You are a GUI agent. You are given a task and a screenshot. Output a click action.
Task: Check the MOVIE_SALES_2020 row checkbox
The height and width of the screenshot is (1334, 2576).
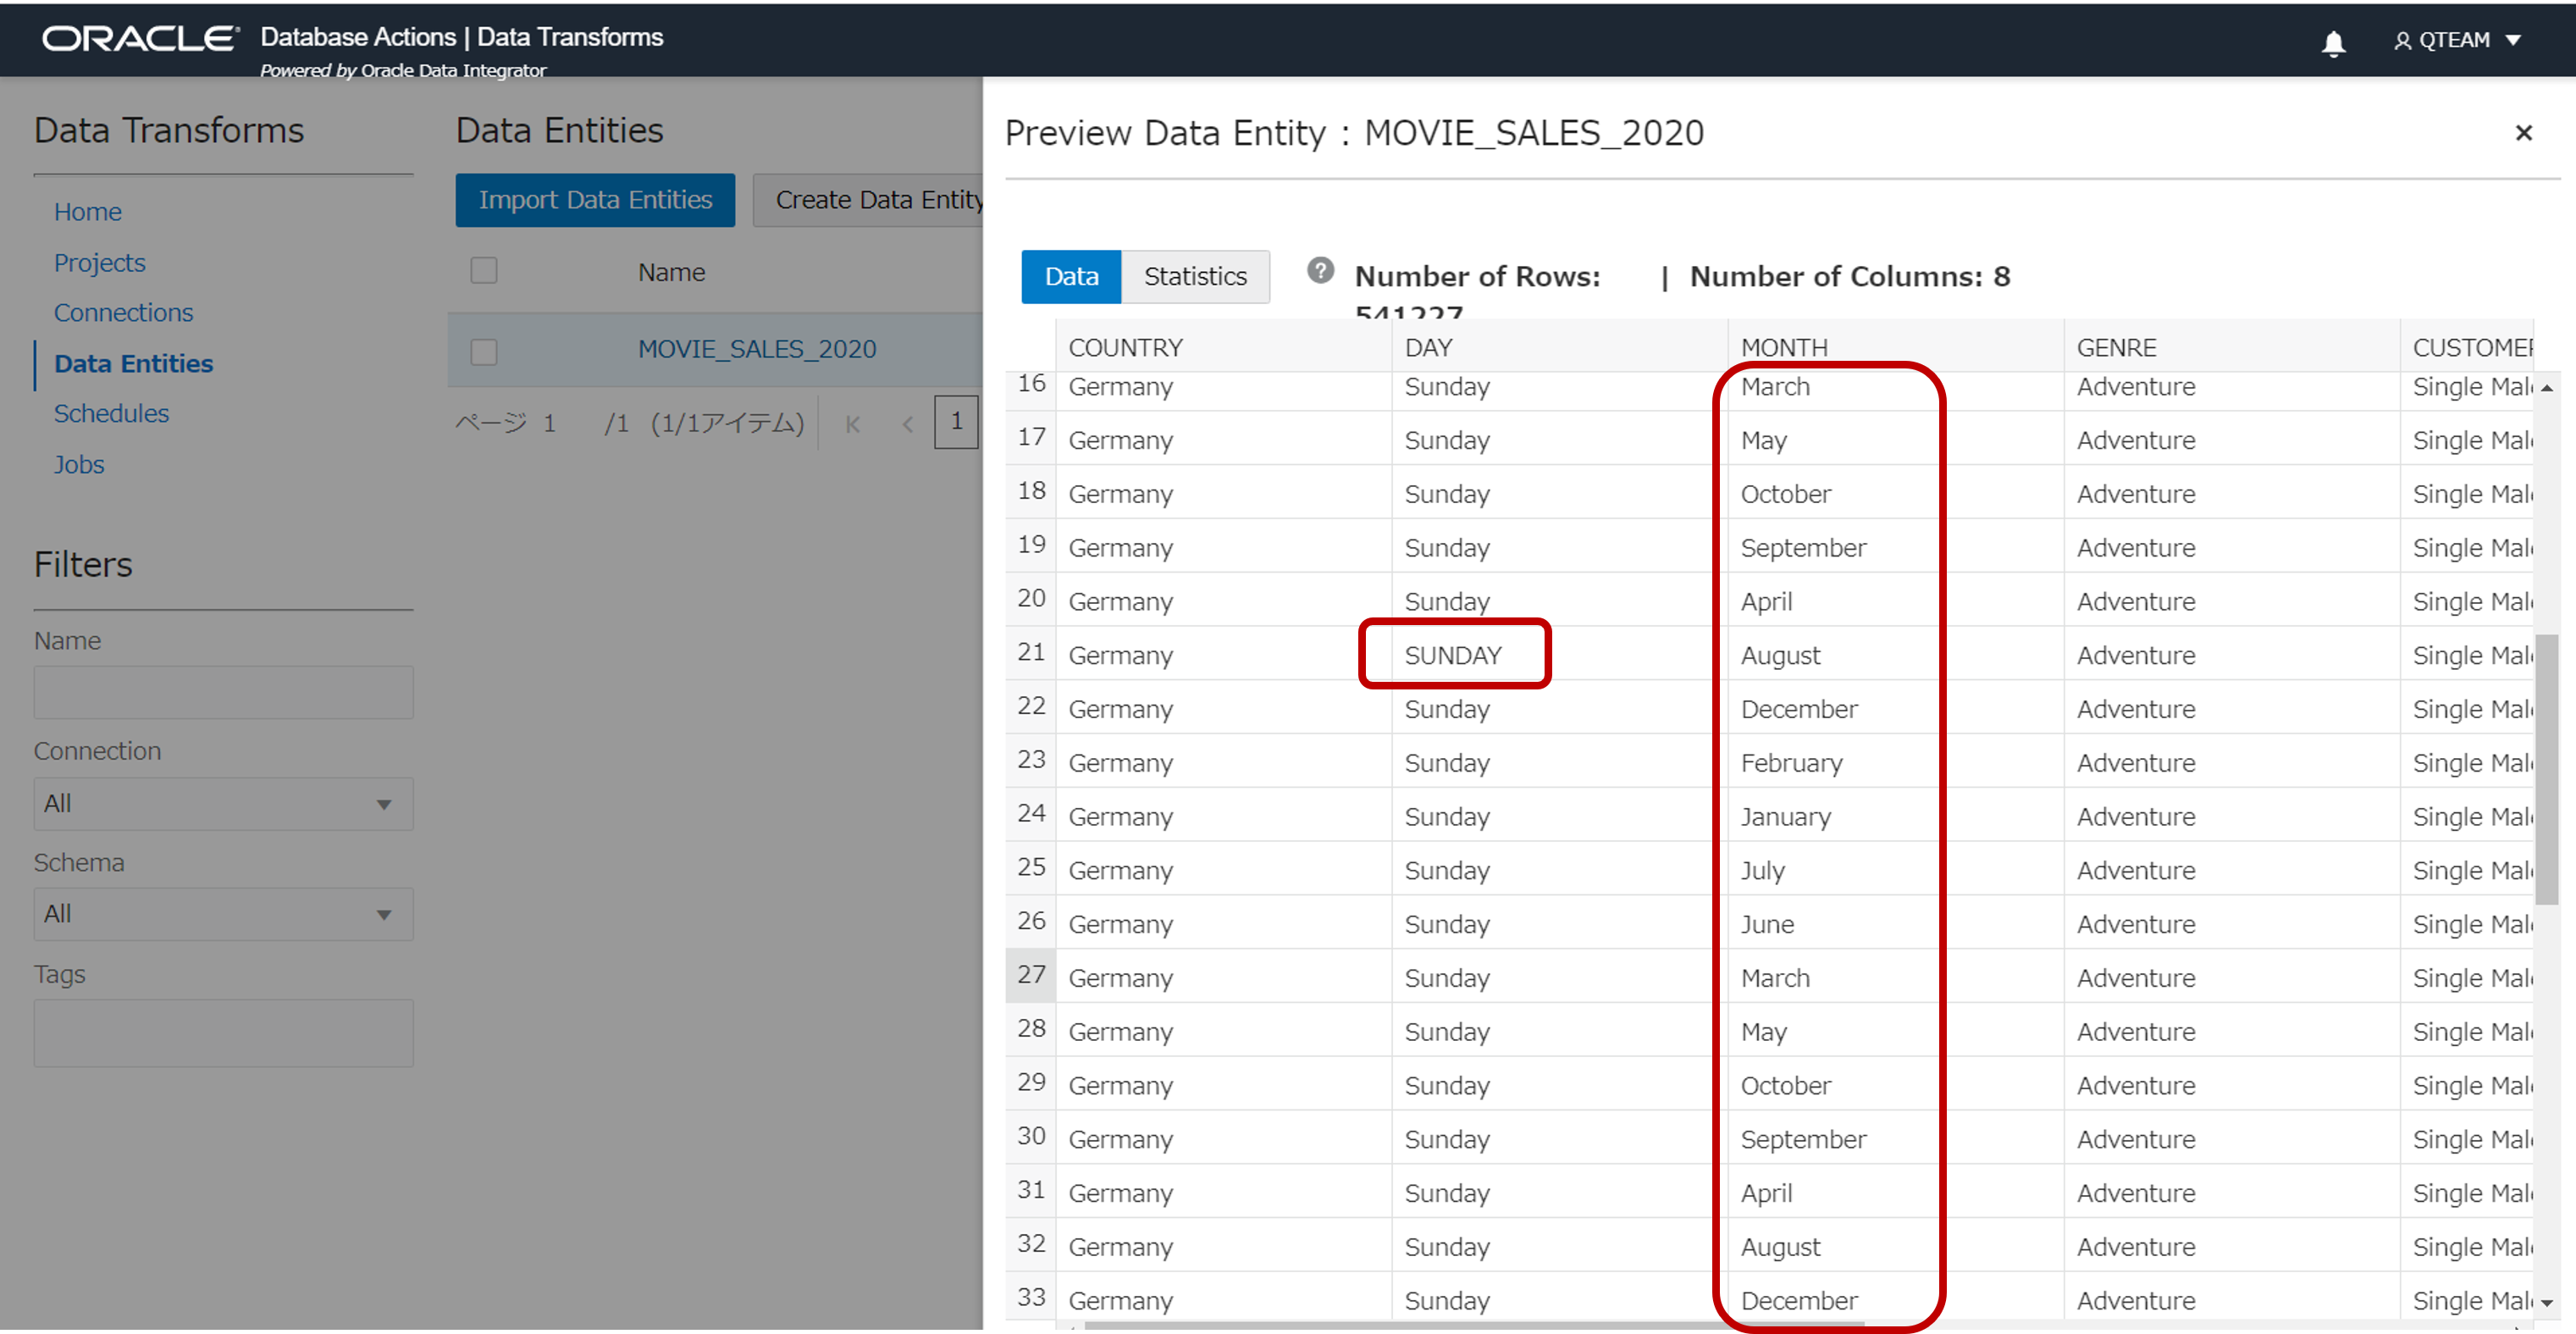coord(484,351)
